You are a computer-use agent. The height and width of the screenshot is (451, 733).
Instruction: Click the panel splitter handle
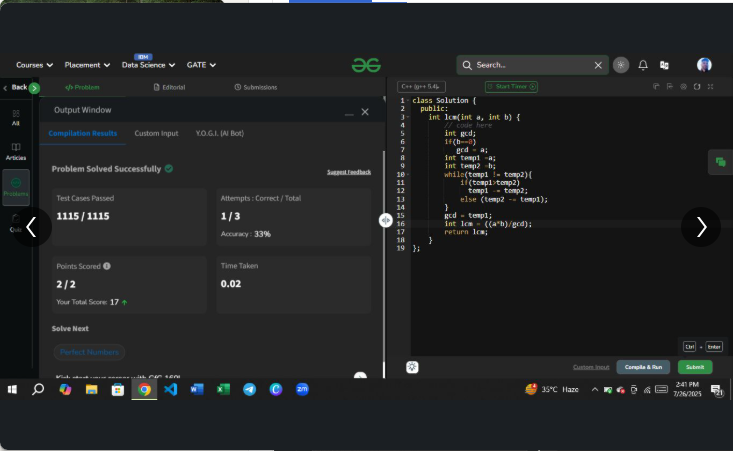386,220
